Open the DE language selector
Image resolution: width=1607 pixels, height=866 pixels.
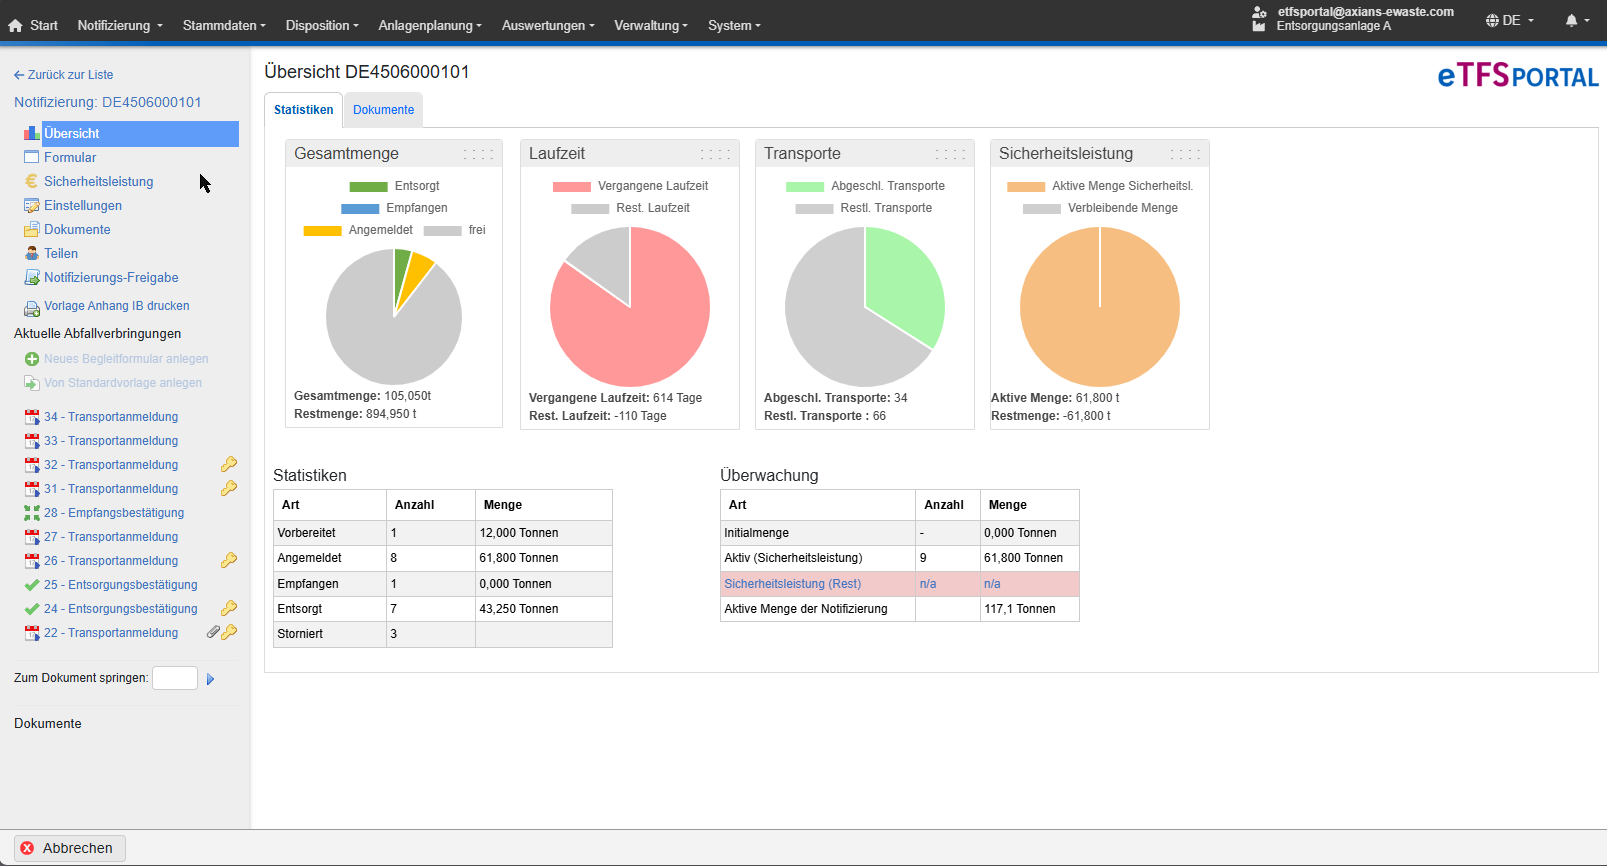tap(1509, 20)
